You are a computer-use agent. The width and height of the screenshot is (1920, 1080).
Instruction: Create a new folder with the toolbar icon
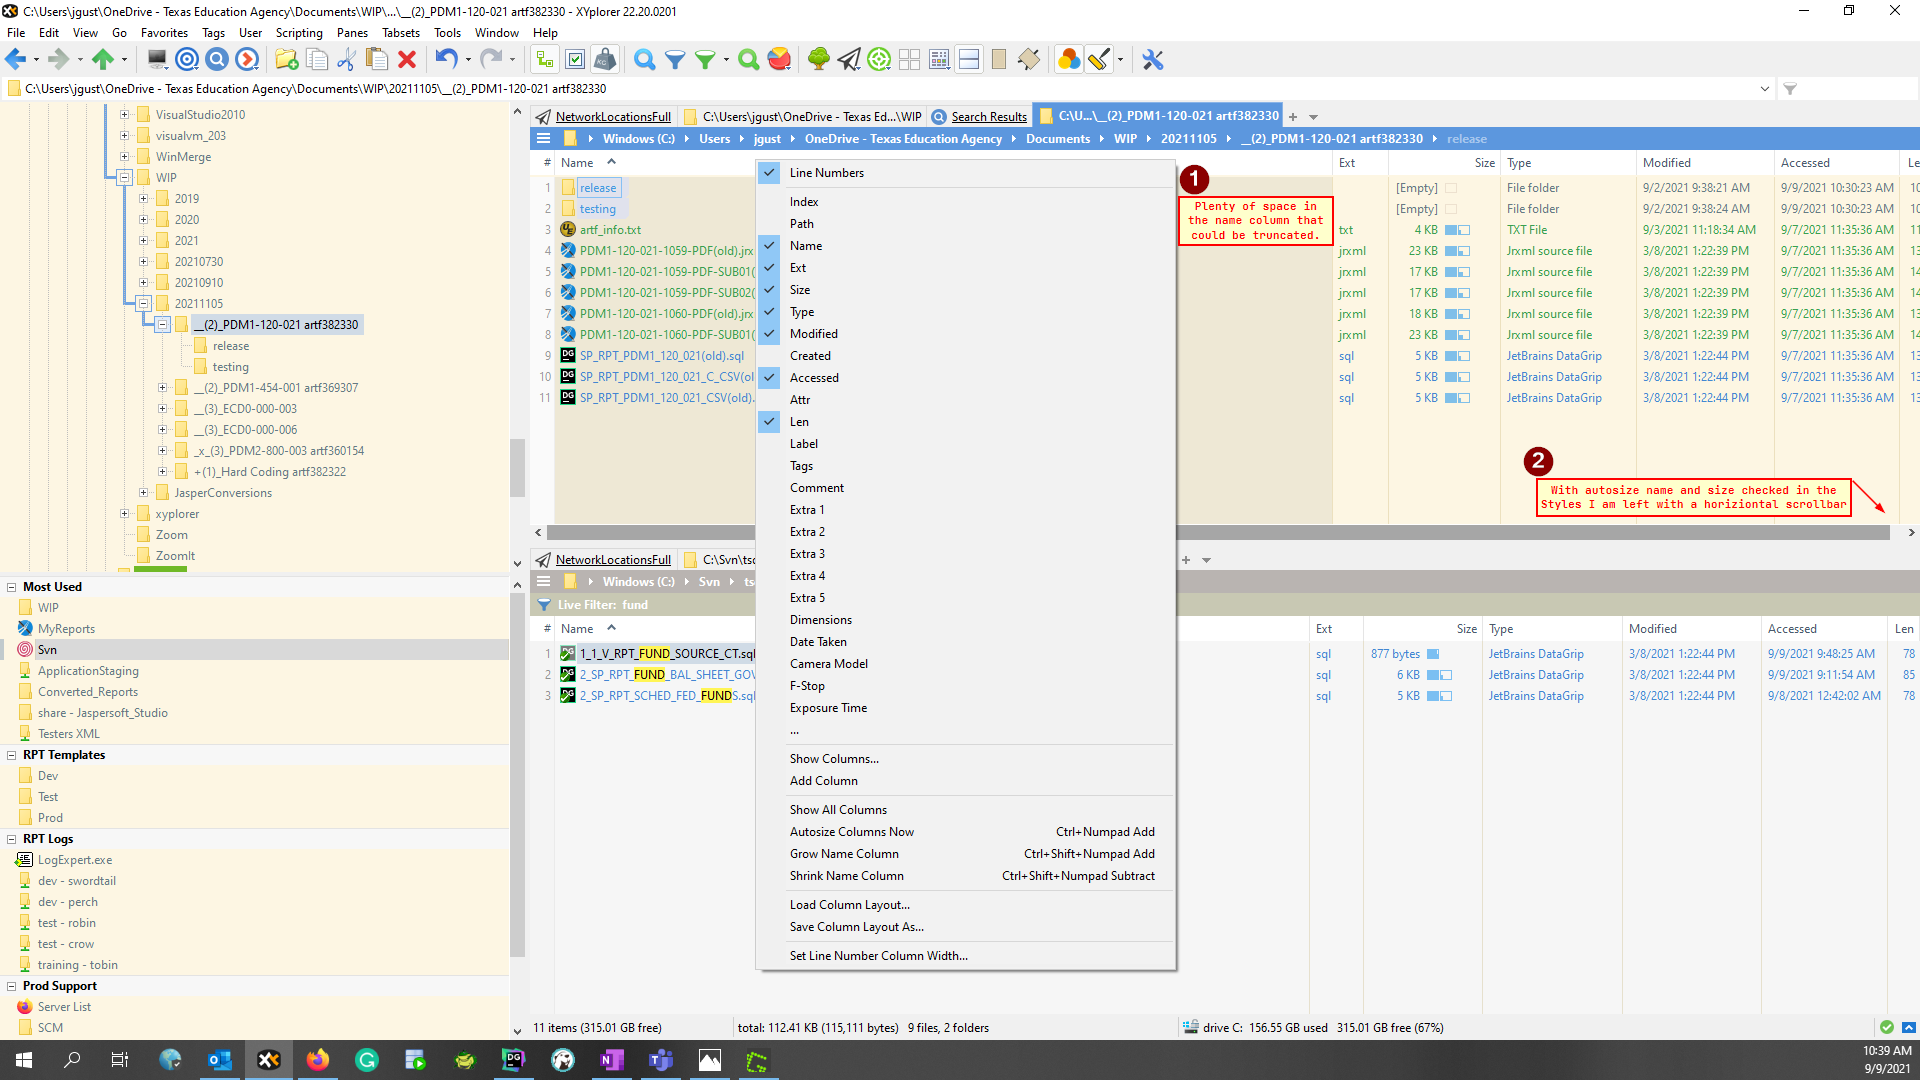coord(287,59)
